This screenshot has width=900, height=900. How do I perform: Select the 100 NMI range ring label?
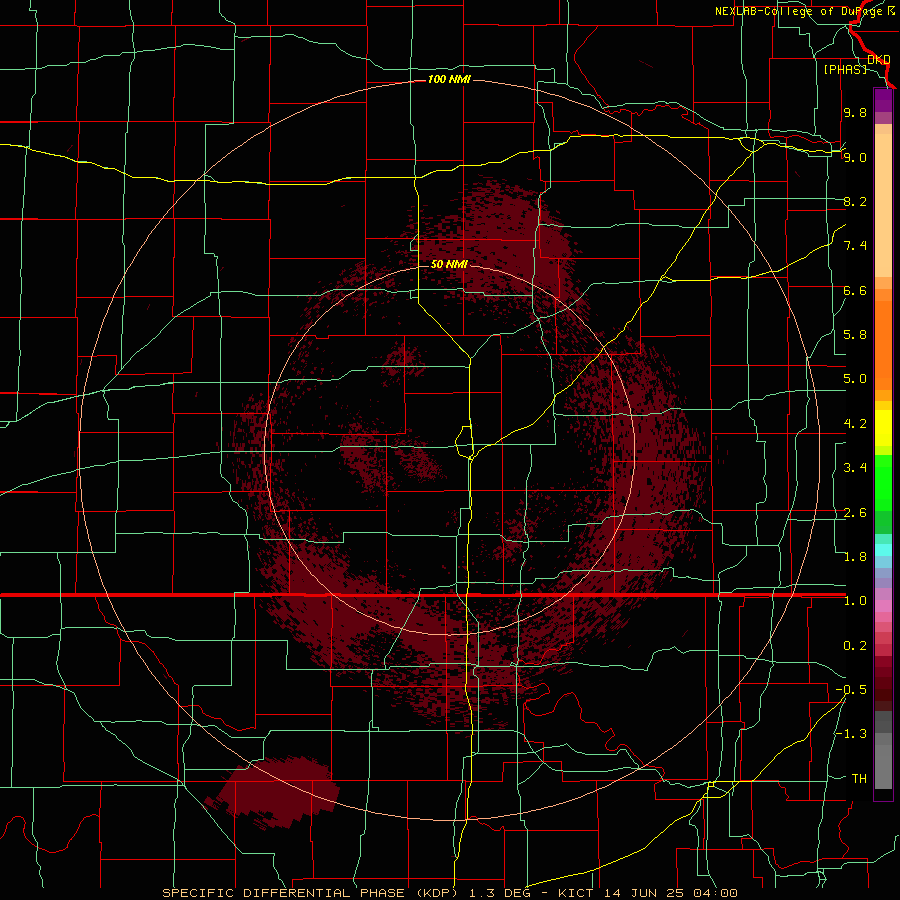[x=449, y=79]
